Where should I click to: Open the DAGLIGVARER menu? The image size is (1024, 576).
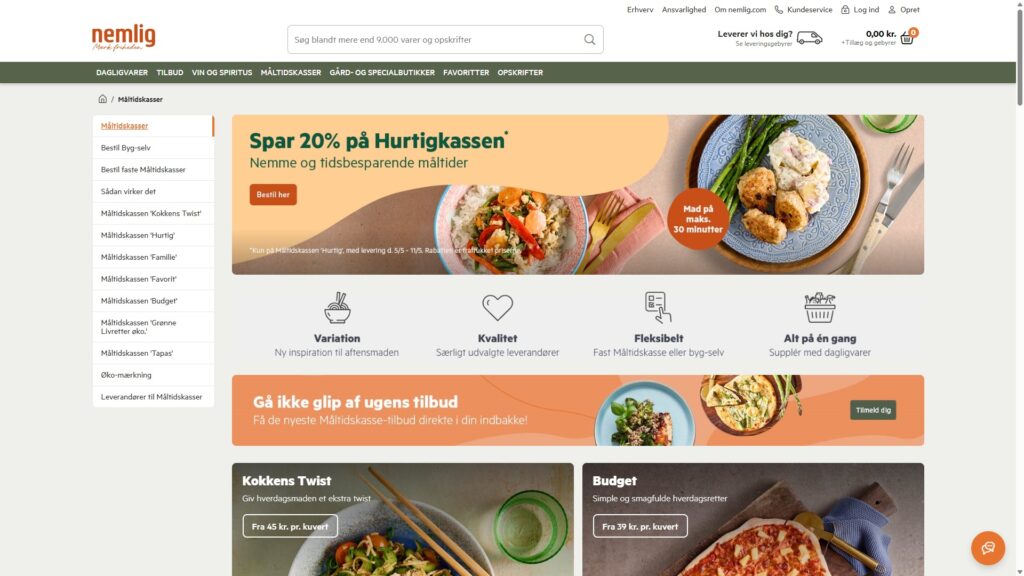(122, 72)
